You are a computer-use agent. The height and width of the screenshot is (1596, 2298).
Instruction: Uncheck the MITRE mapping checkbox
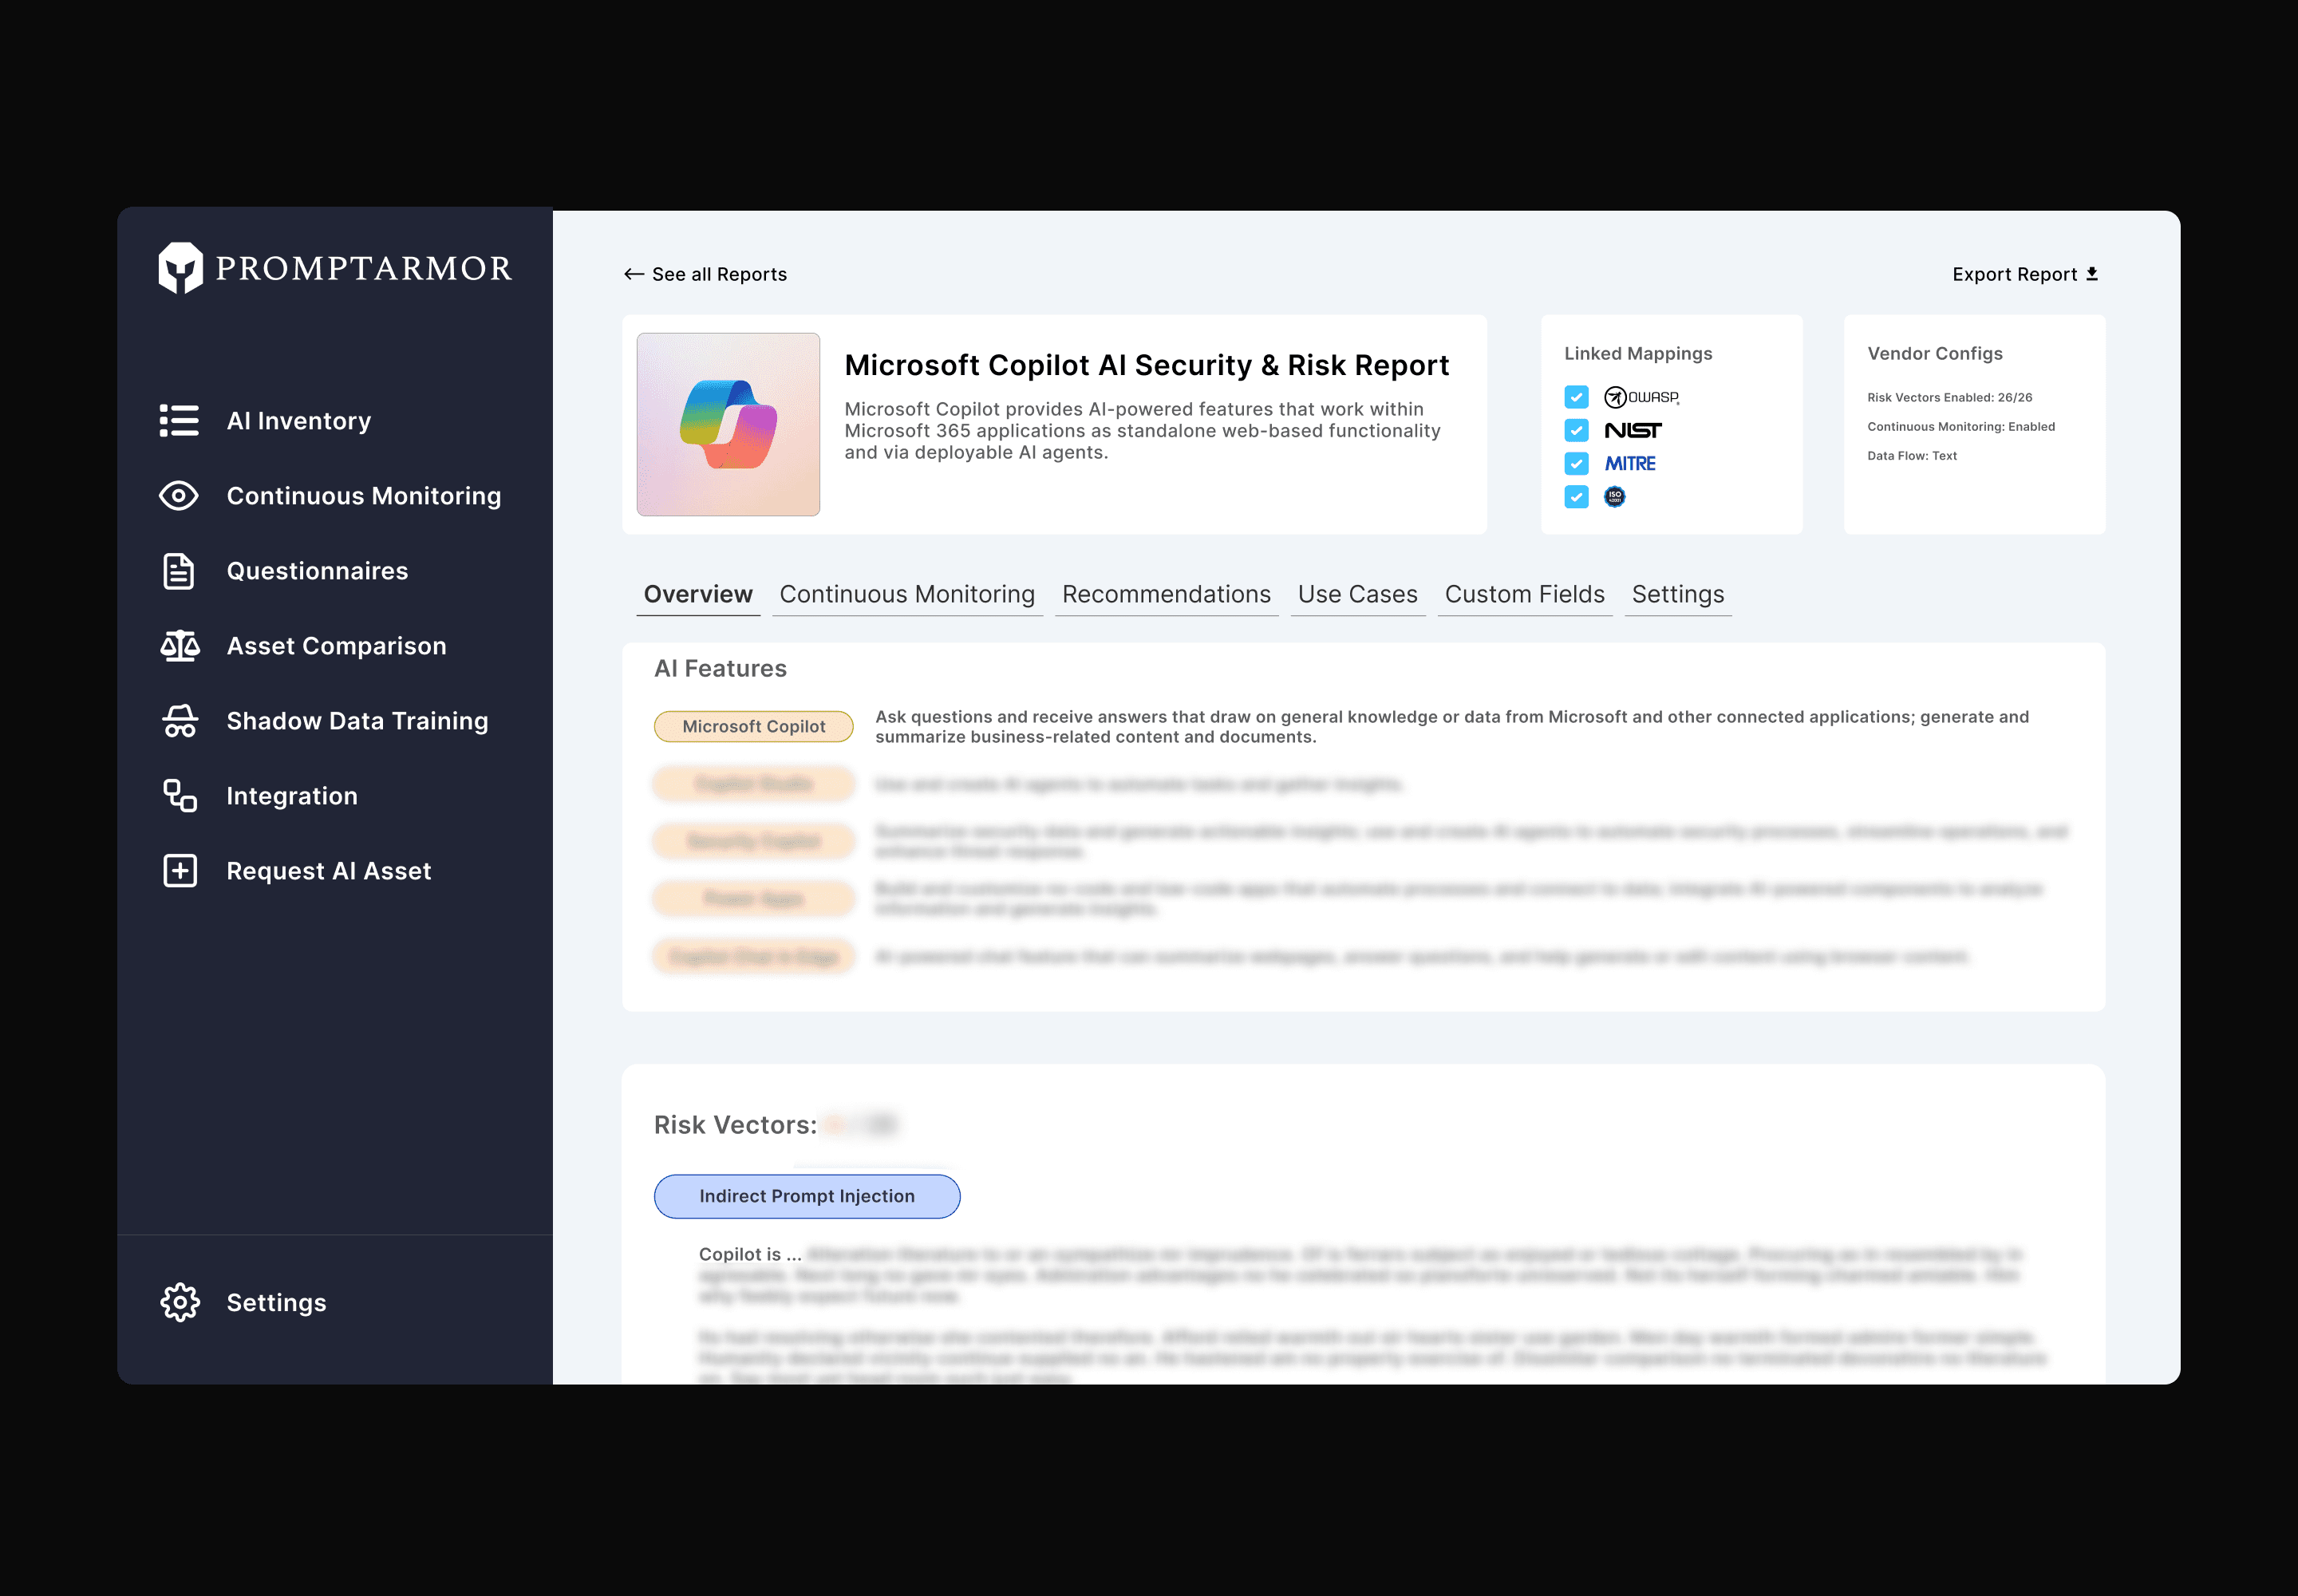1576,463
